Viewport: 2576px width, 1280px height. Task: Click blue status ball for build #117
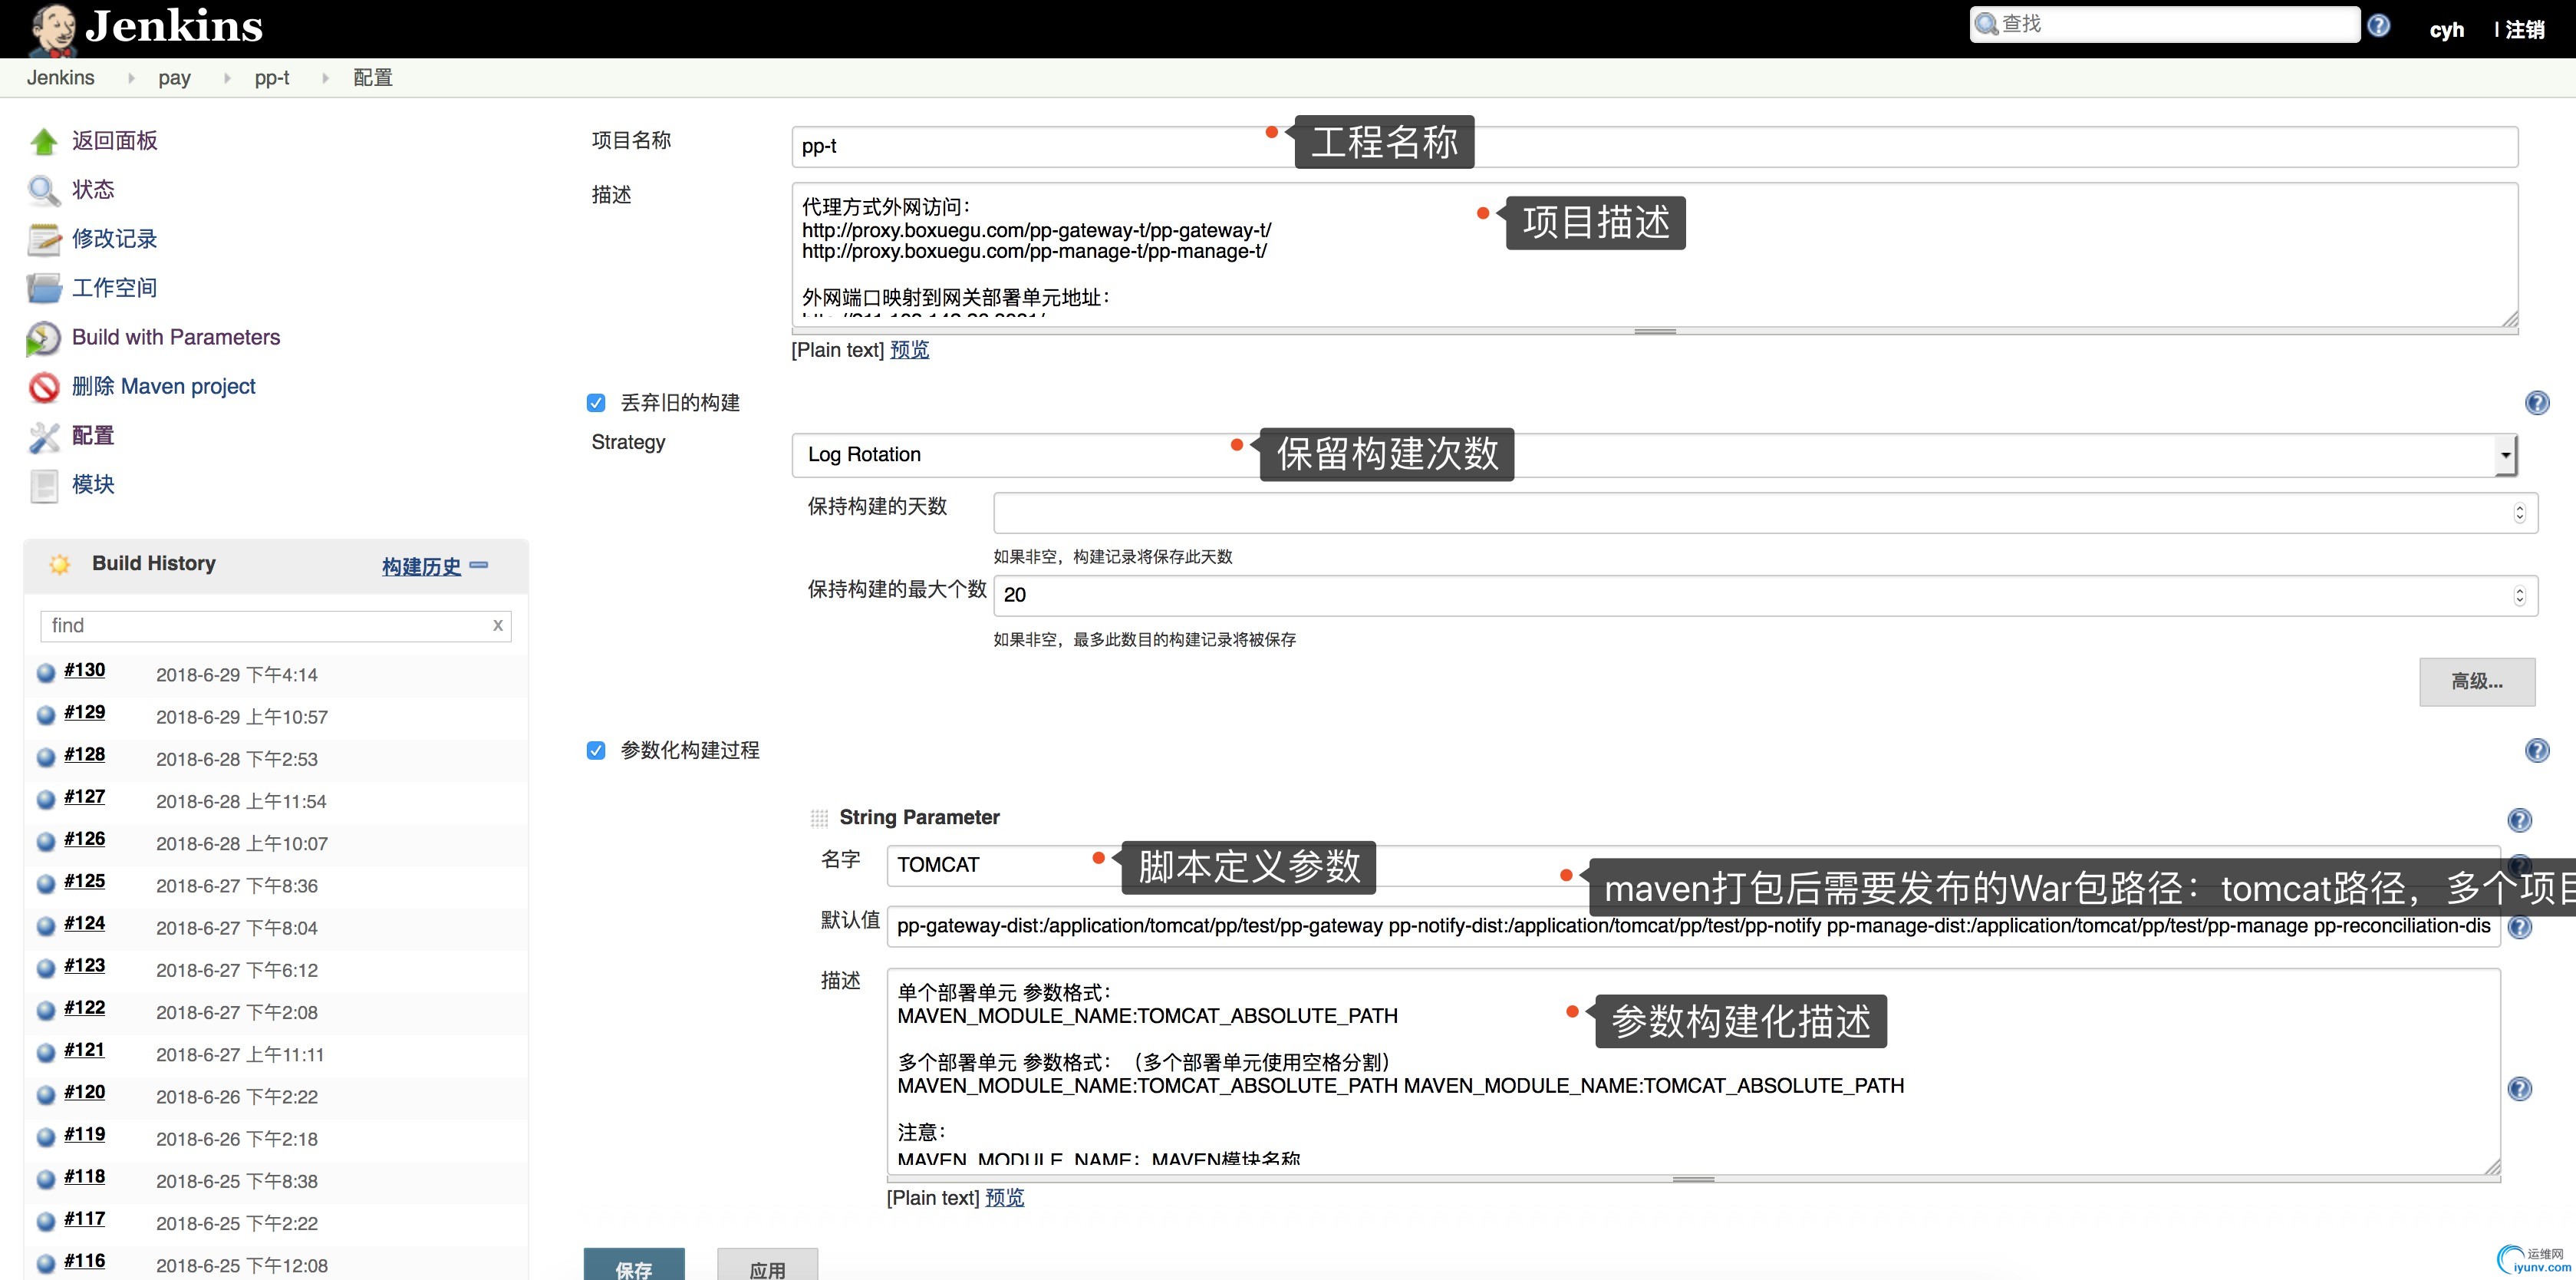pyautogui.click(x=46, y=1222)
